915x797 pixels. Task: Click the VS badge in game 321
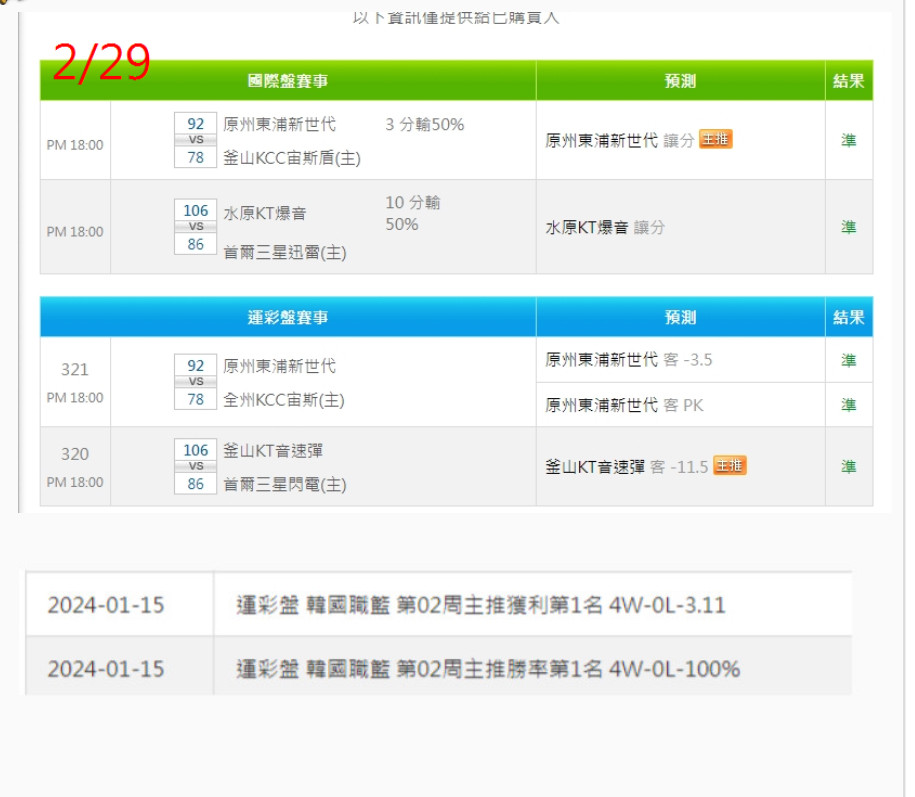[x=196, y=382]
